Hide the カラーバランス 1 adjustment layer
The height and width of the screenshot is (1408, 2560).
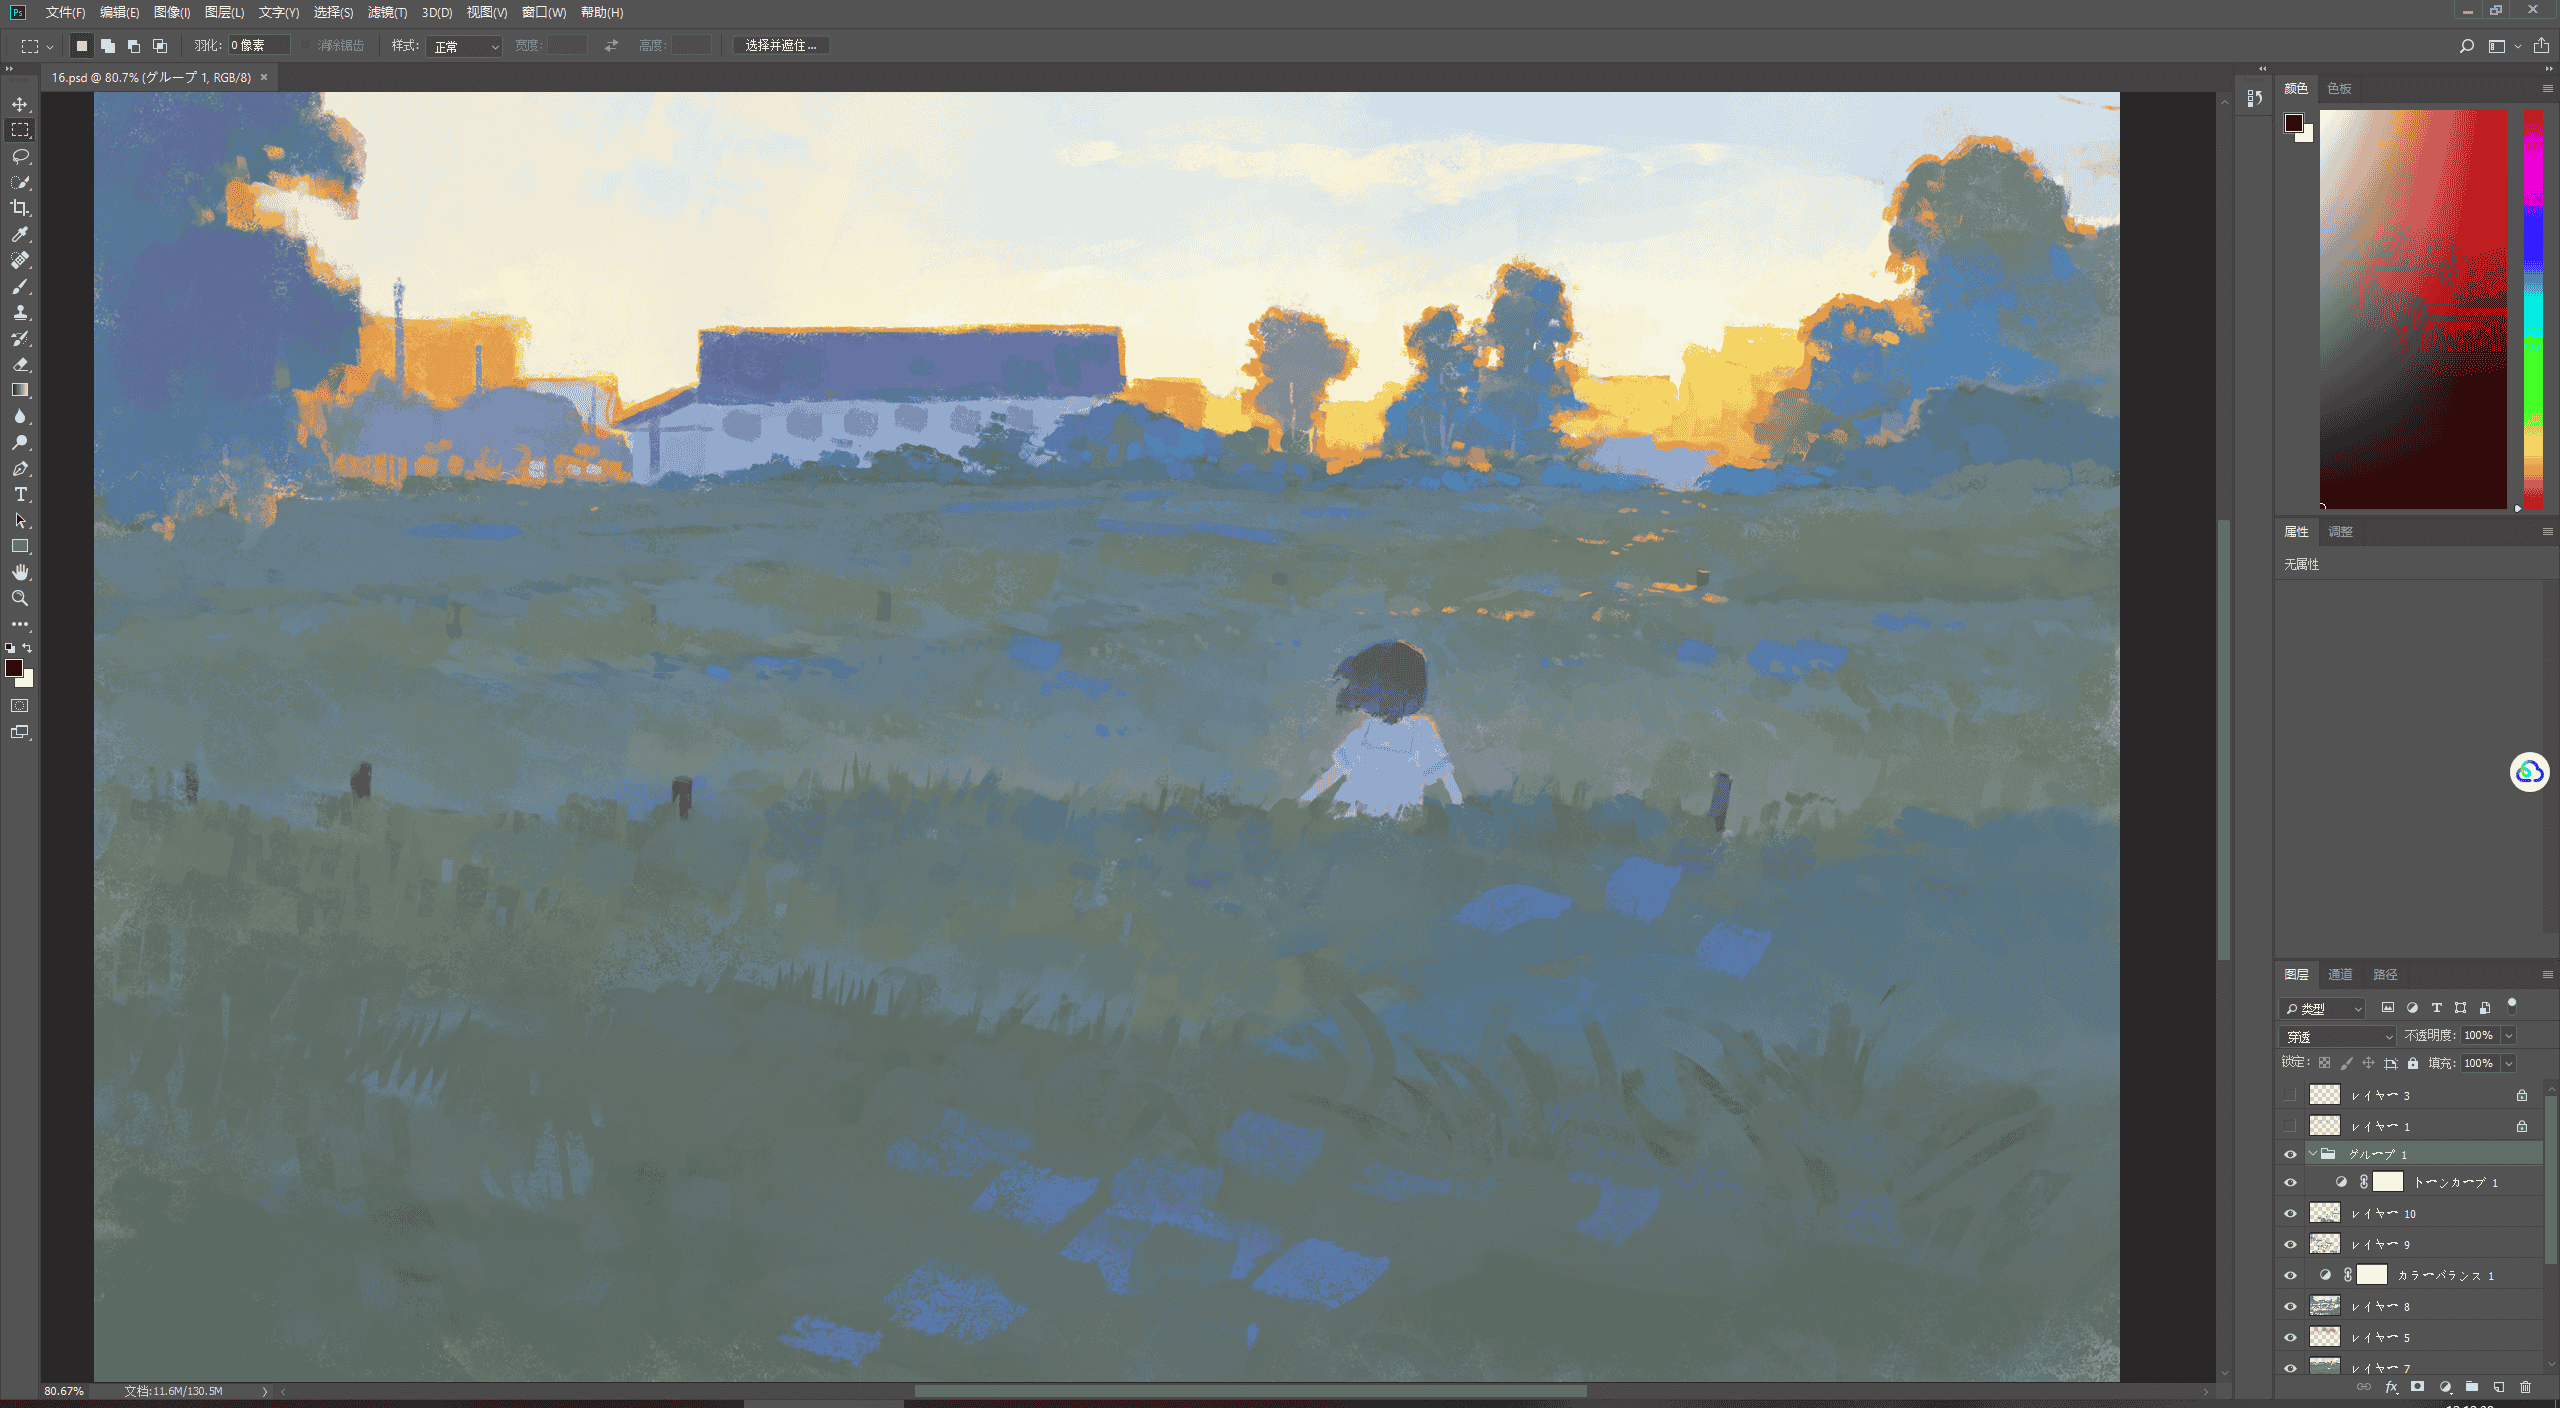tap(2290, 1275)
